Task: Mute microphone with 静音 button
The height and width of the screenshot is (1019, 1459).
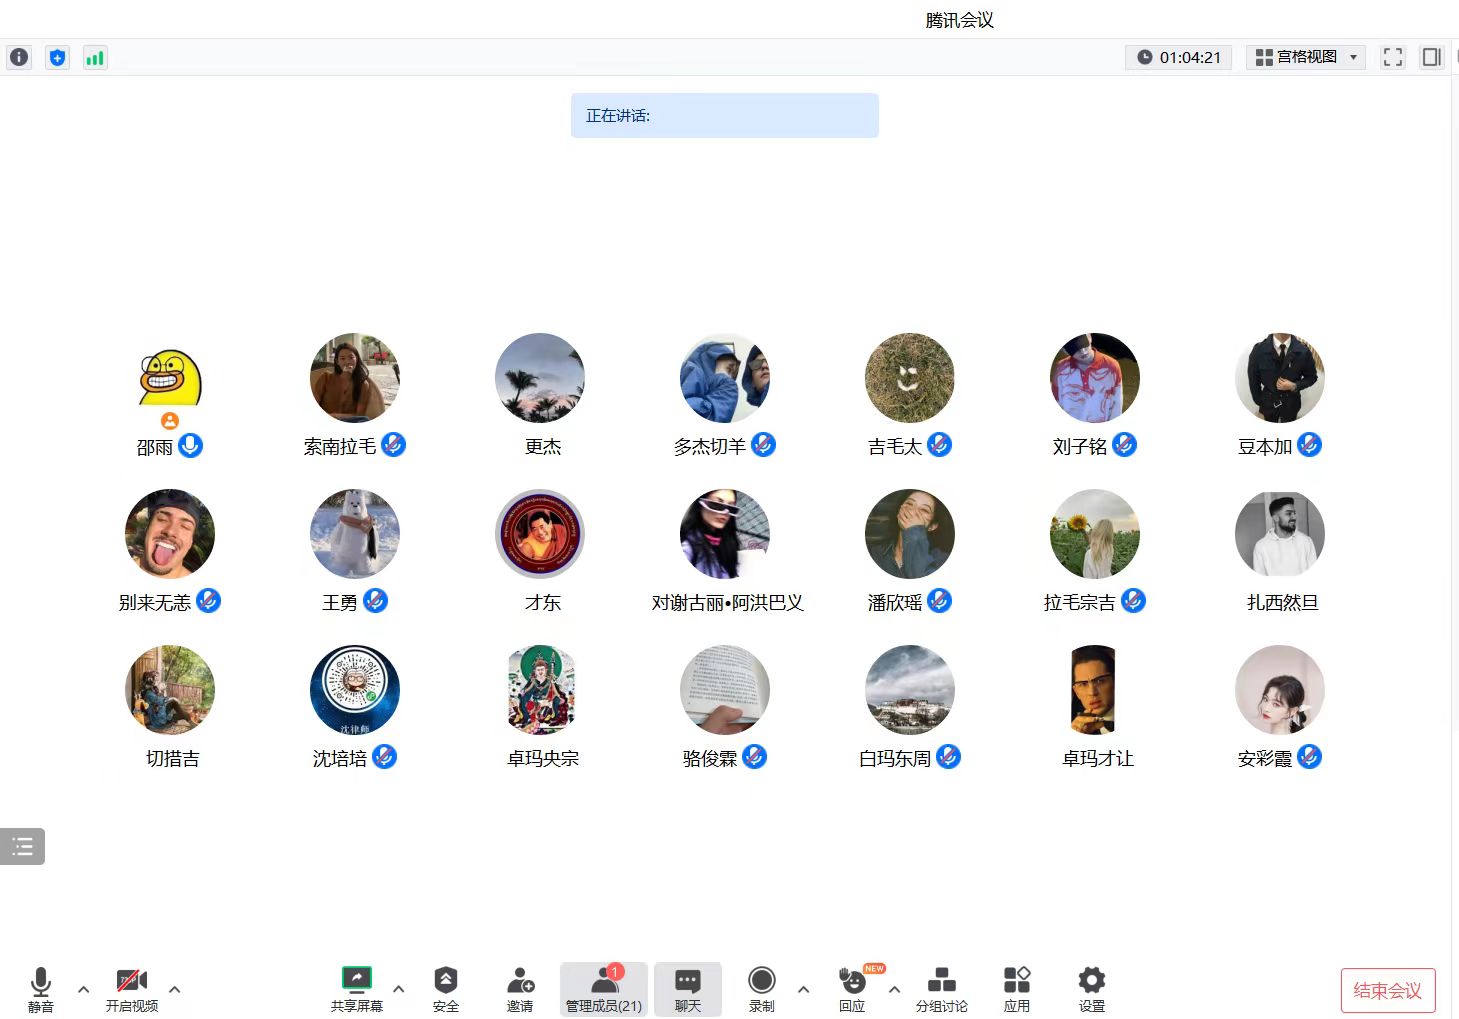Action: (x=41, y=989)
